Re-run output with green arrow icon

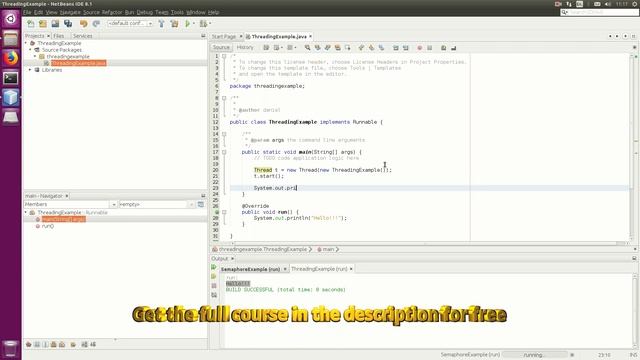pyautogui.click(x=214, y=267)
